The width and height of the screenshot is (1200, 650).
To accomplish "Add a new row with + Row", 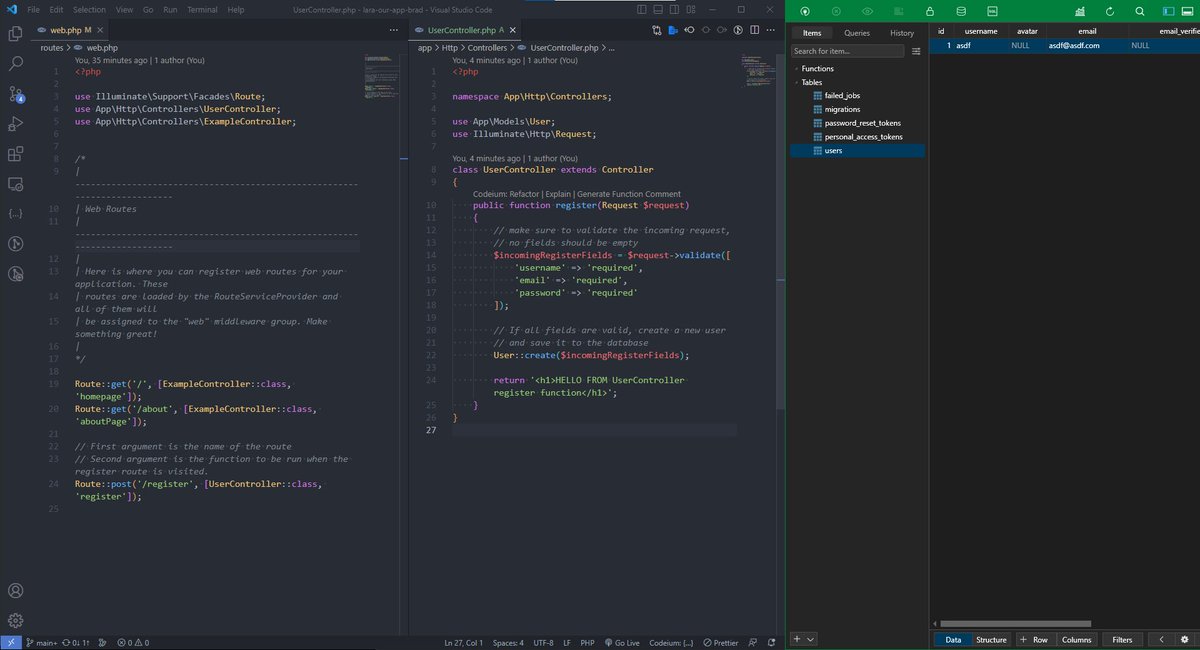I will [1035, 640].
